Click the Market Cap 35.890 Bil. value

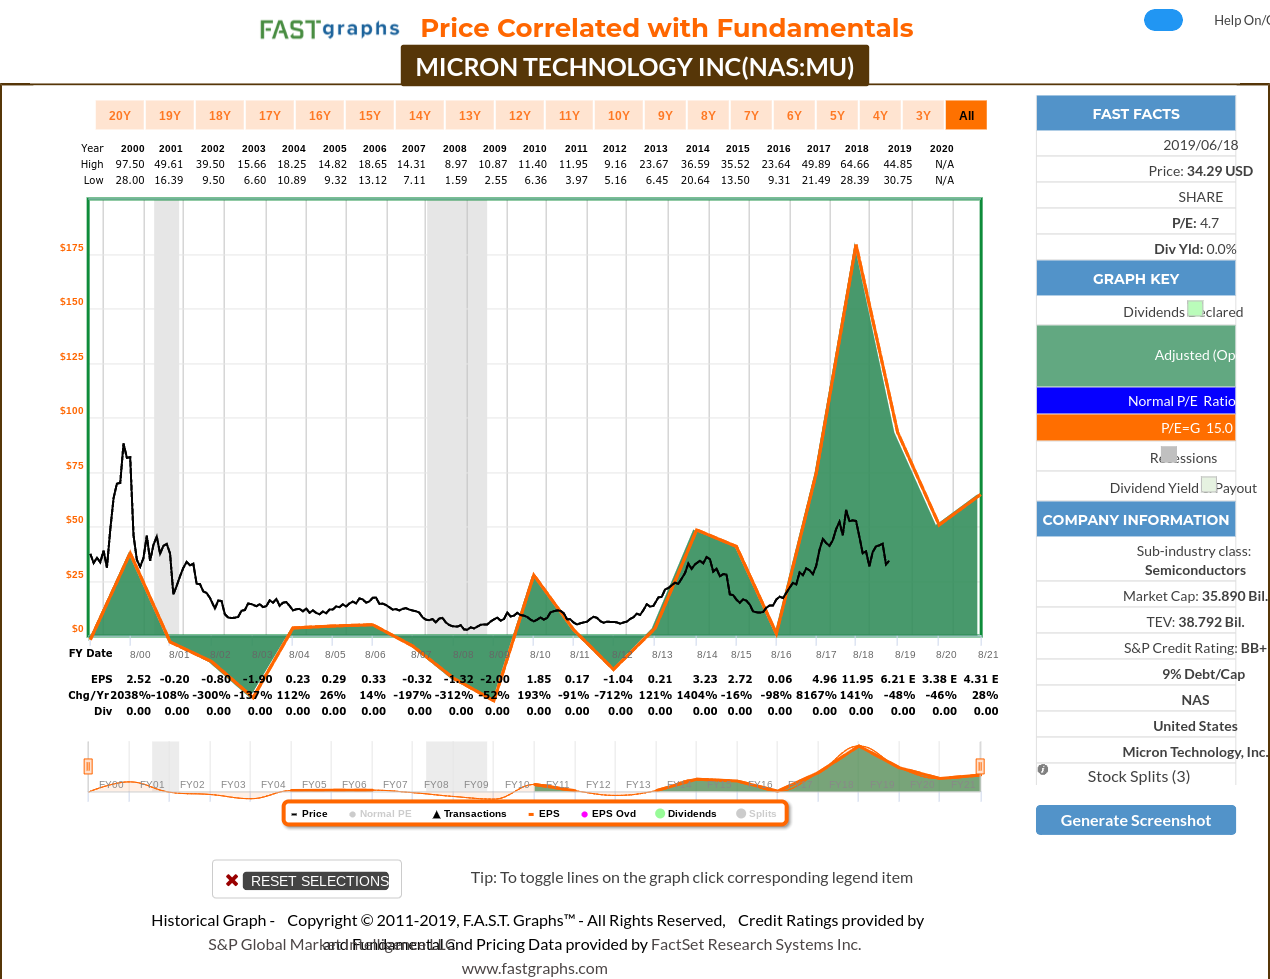click(x=1234, y=596)
